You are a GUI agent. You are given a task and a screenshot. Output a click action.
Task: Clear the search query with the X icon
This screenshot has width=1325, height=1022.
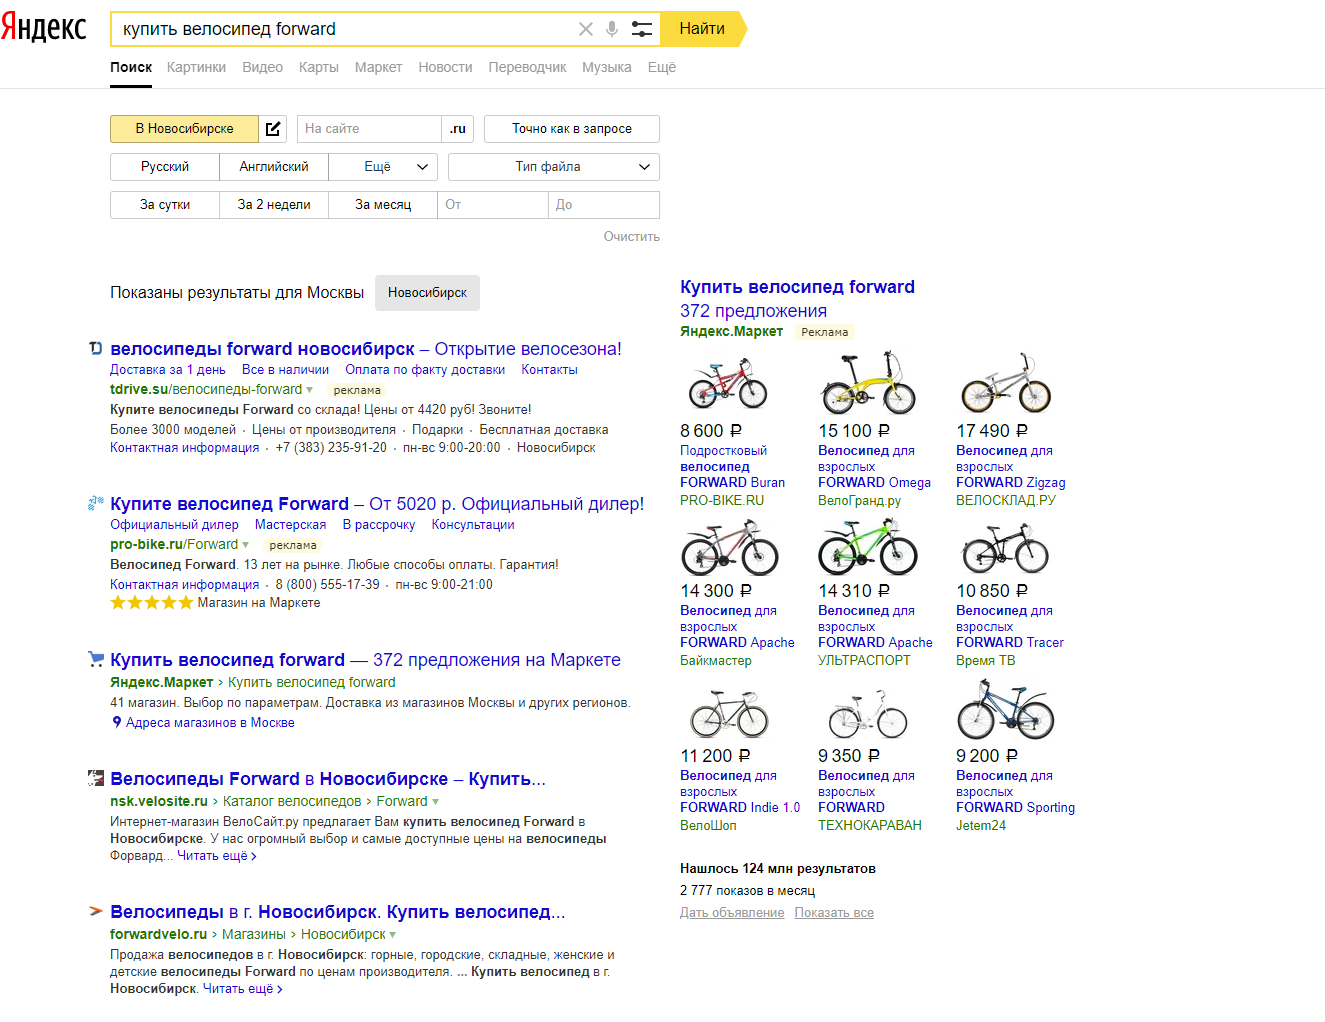(x=586, y=29)
